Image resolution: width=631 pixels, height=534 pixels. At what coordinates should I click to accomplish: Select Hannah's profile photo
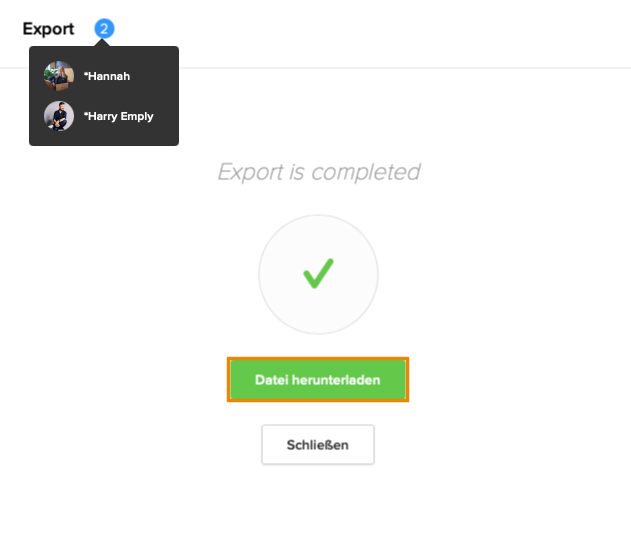pos(59,76)
